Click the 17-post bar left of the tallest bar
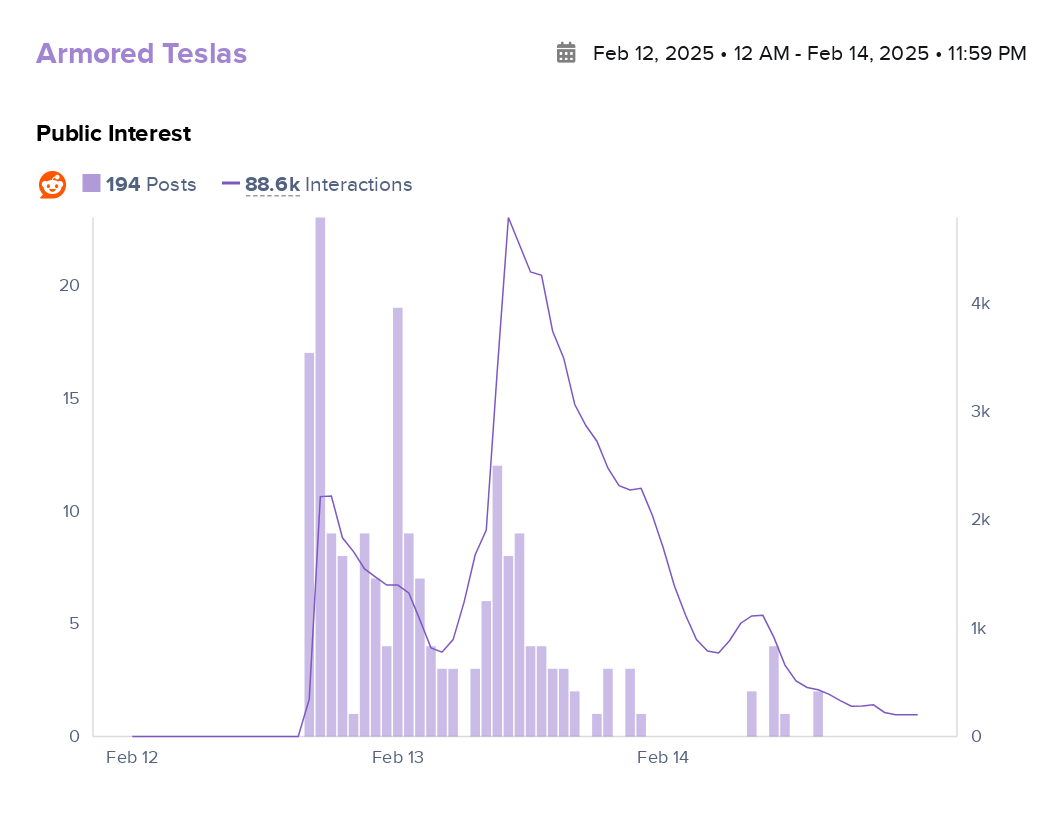Screen dimensions: 1050x833 [309, 544]
